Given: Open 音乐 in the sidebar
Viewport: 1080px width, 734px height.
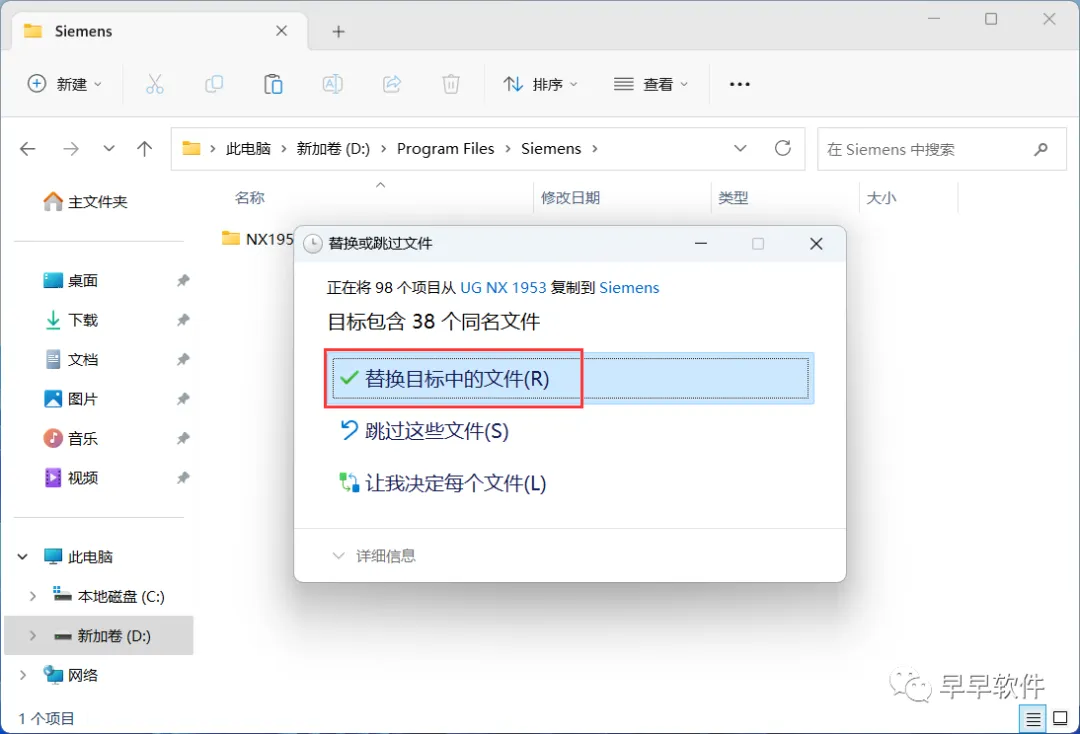Looking at the screenshot, I should (x=71, y=438).
